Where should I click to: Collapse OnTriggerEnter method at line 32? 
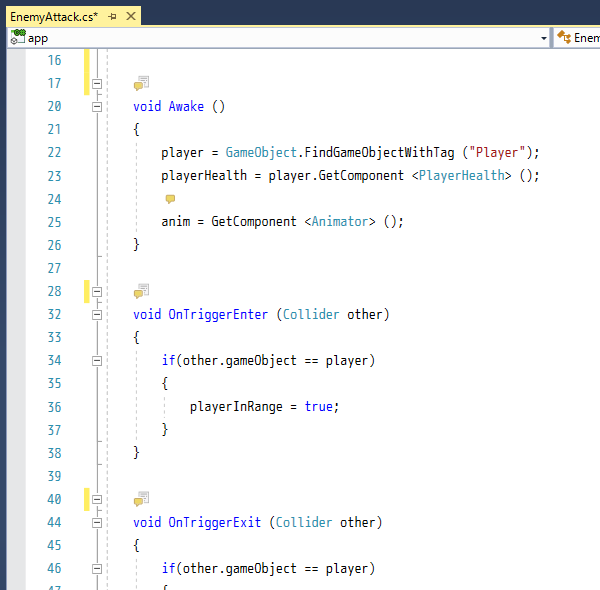point(97,315)
